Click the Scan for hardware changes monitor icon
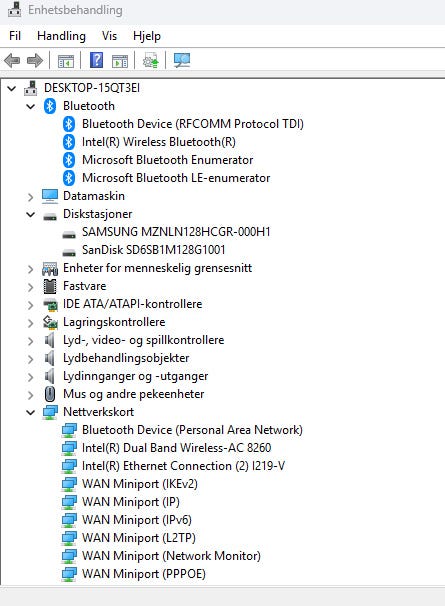 pyautogui.click(x=182, y=60)
